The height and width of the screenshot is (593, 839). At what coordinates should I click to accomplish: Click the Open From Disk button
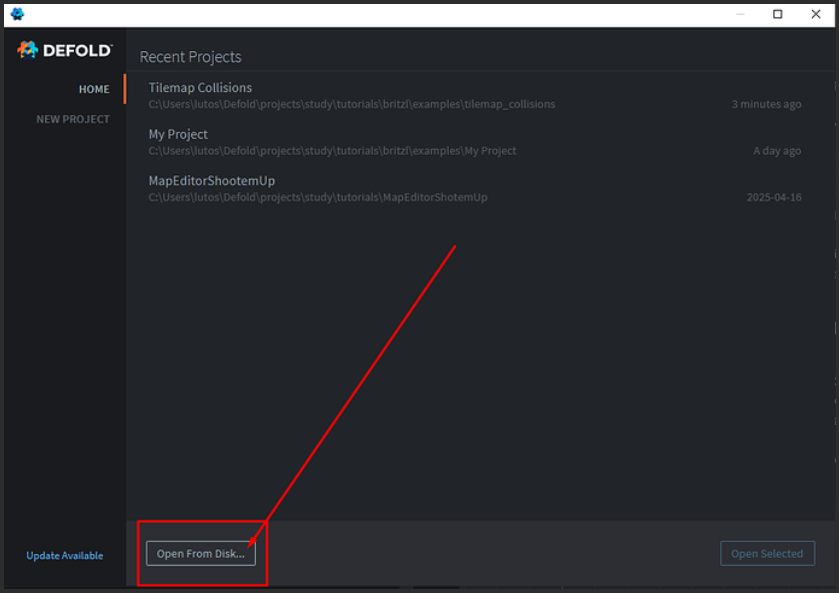click(x=201, y=553)
